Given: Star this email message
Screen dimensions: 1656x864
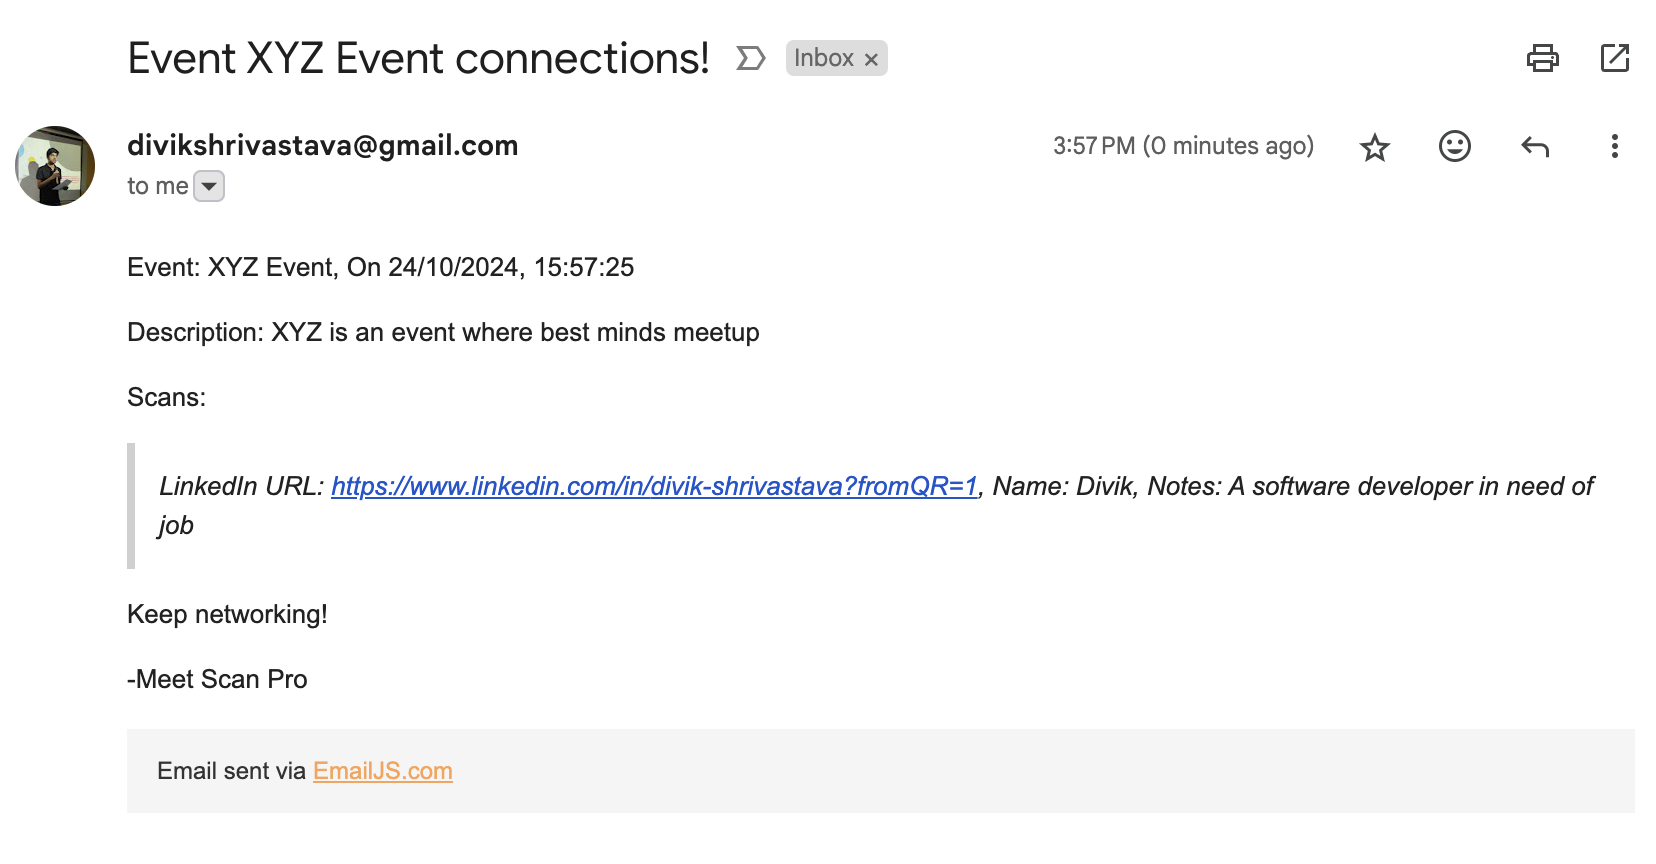Looking at the screenshot, I should tap(1375, 147).
